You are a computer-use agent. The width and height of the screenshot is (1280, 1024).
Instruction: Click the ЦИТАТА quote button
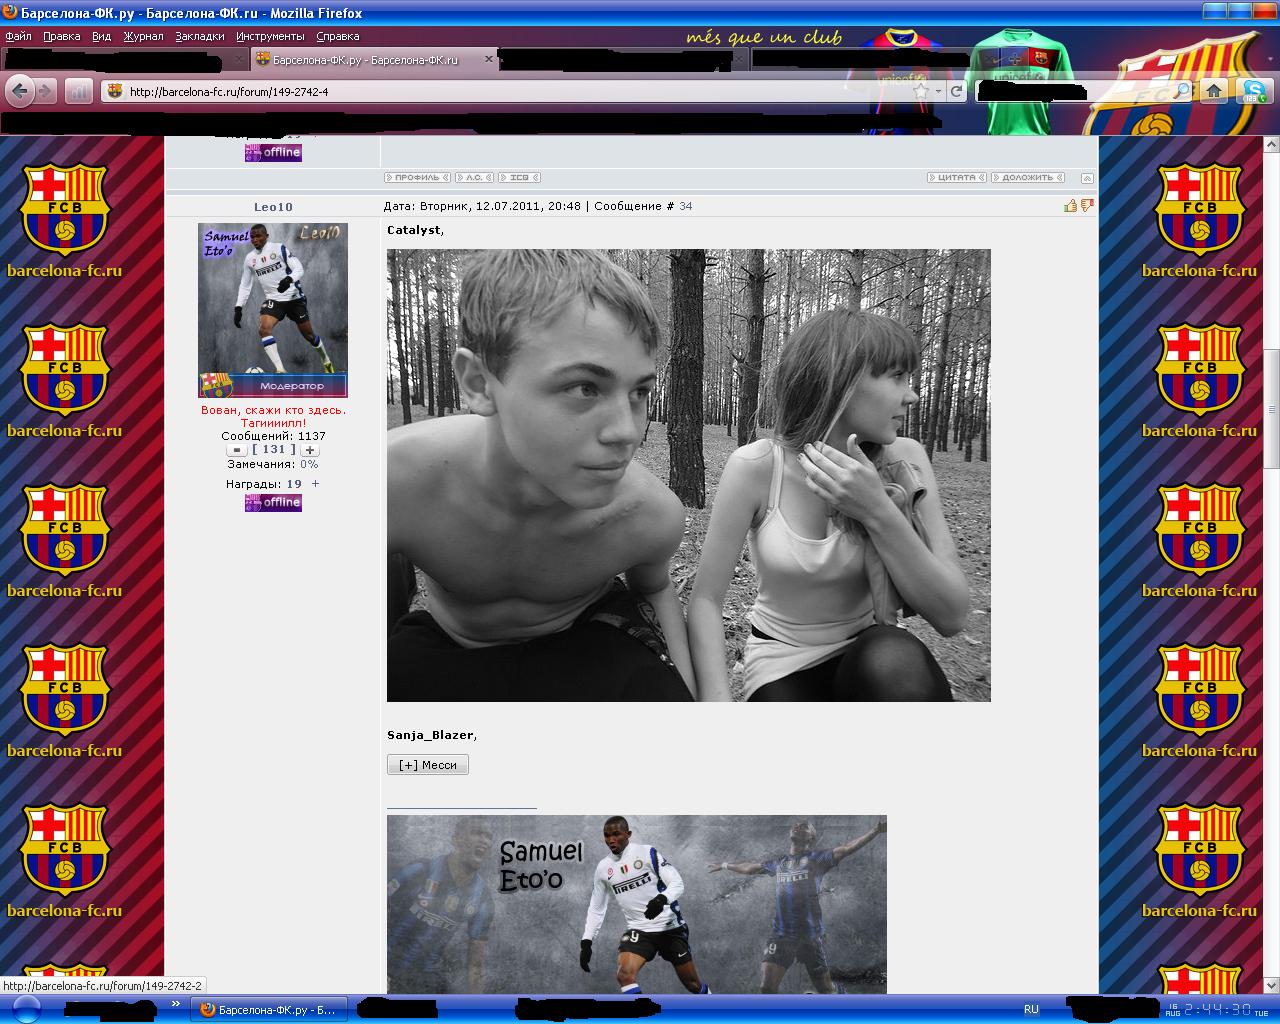[x=956, y=178]
